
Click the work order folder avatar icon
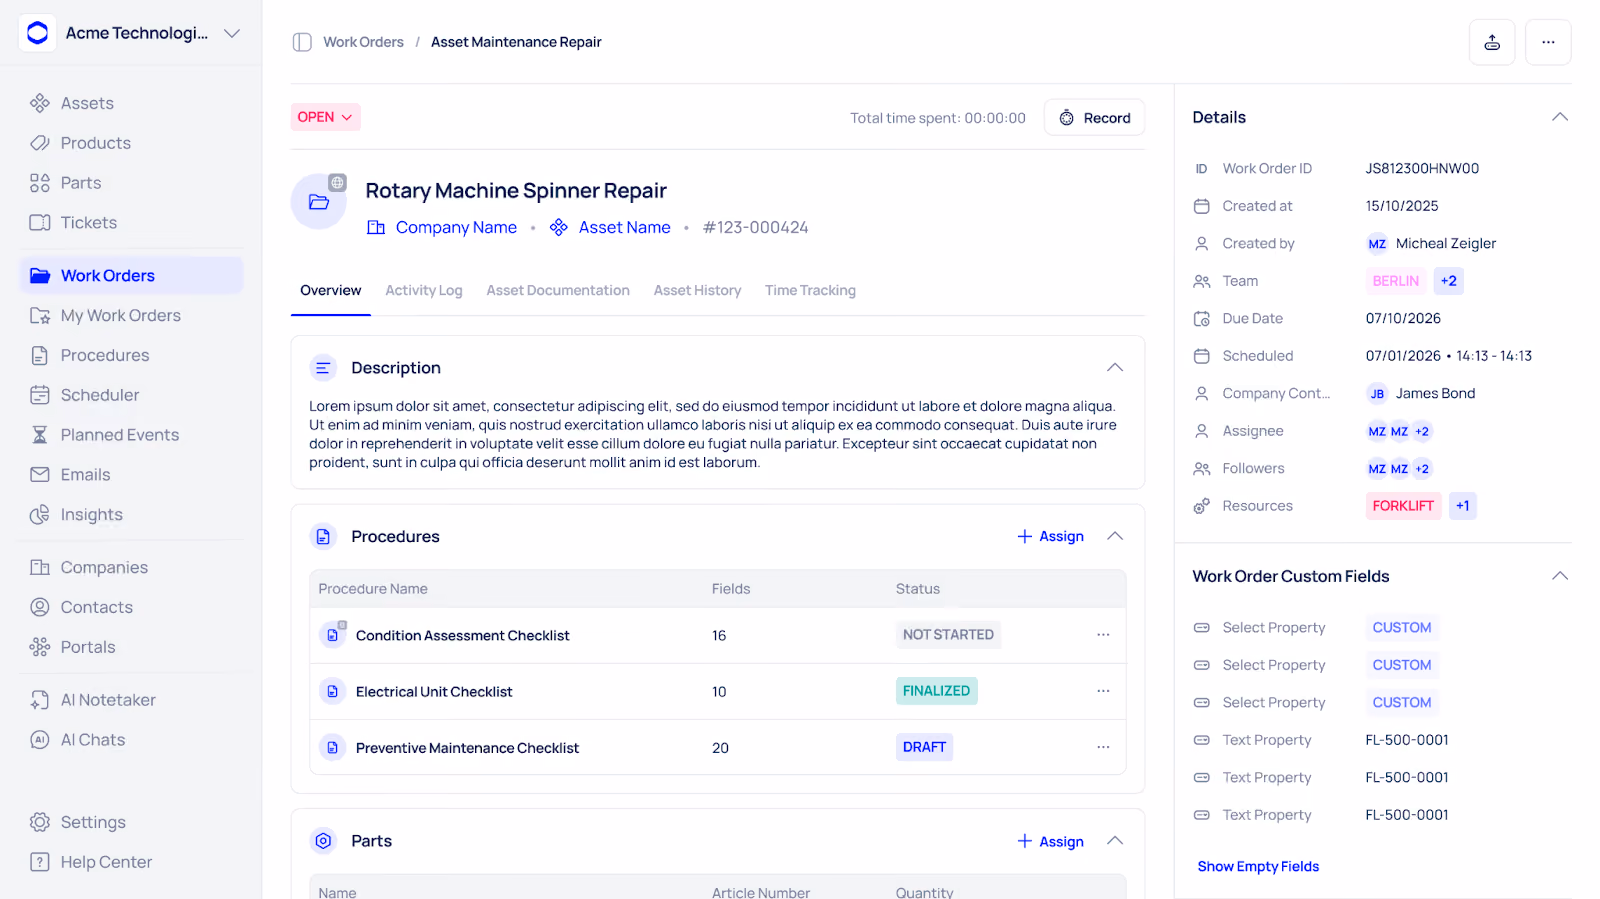319,202
